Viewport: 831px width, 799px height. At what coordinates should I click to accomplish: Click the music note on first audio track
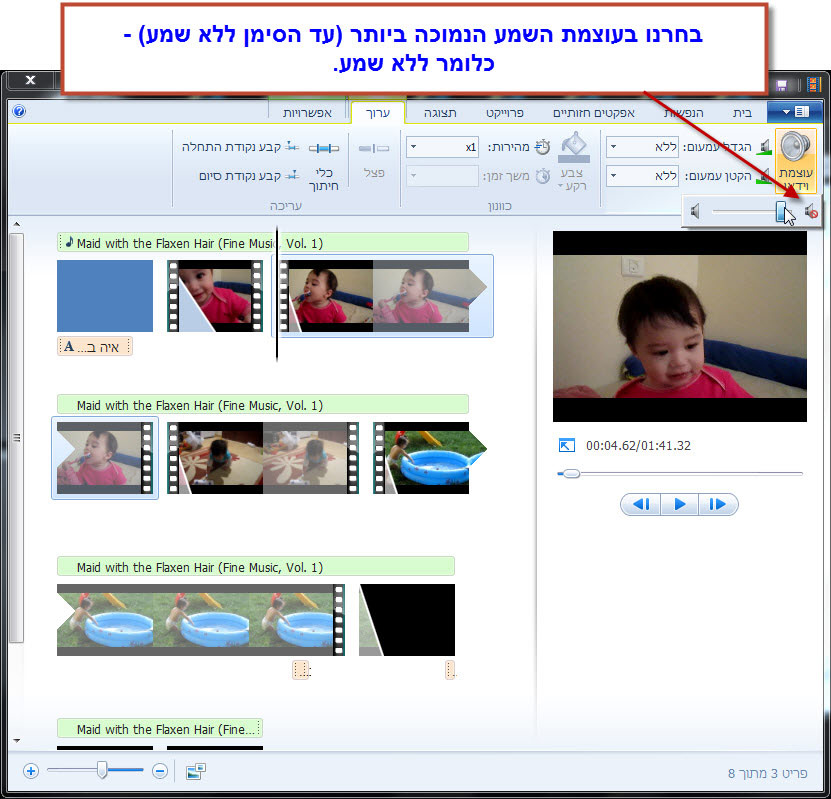[69, 242]
